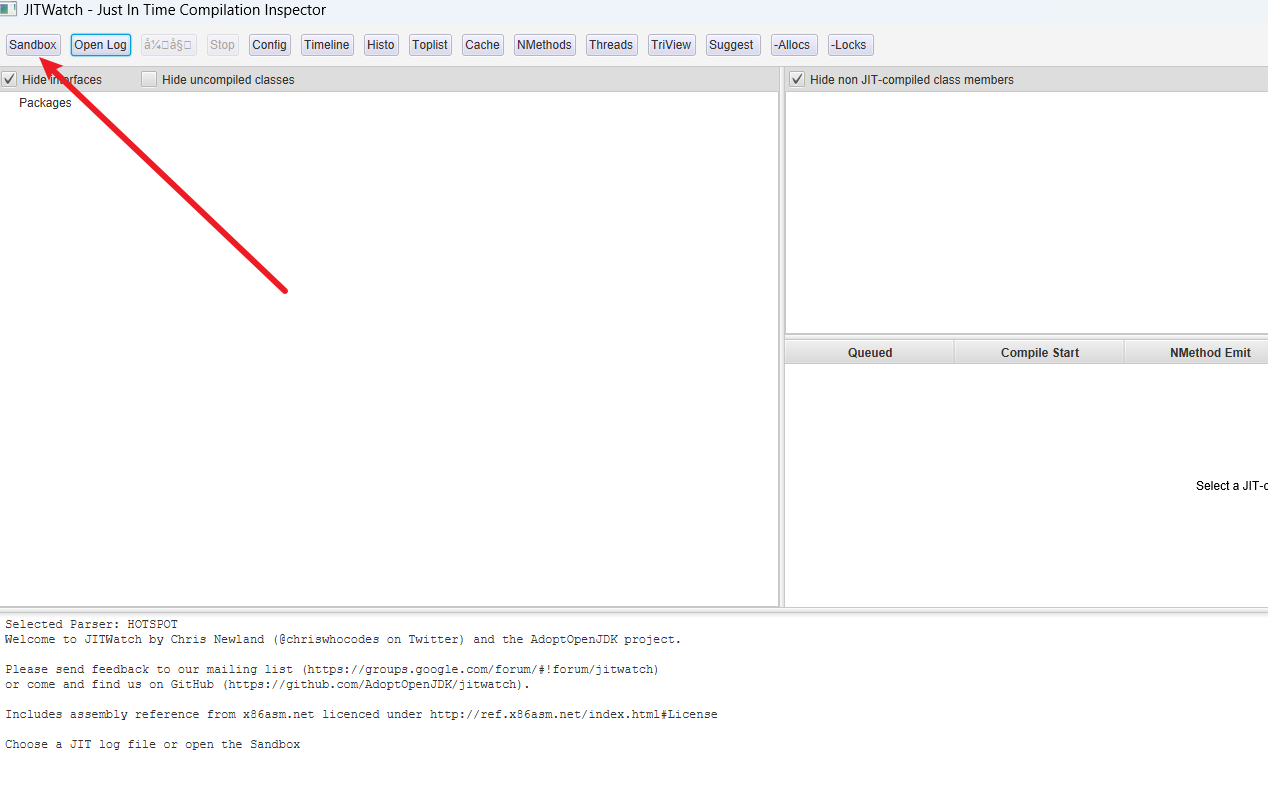This screenshot has height=790, width=1268.
Task: Open the -Locks eliminated locks report
Action: pyautogui.click(x=850, y=45)
